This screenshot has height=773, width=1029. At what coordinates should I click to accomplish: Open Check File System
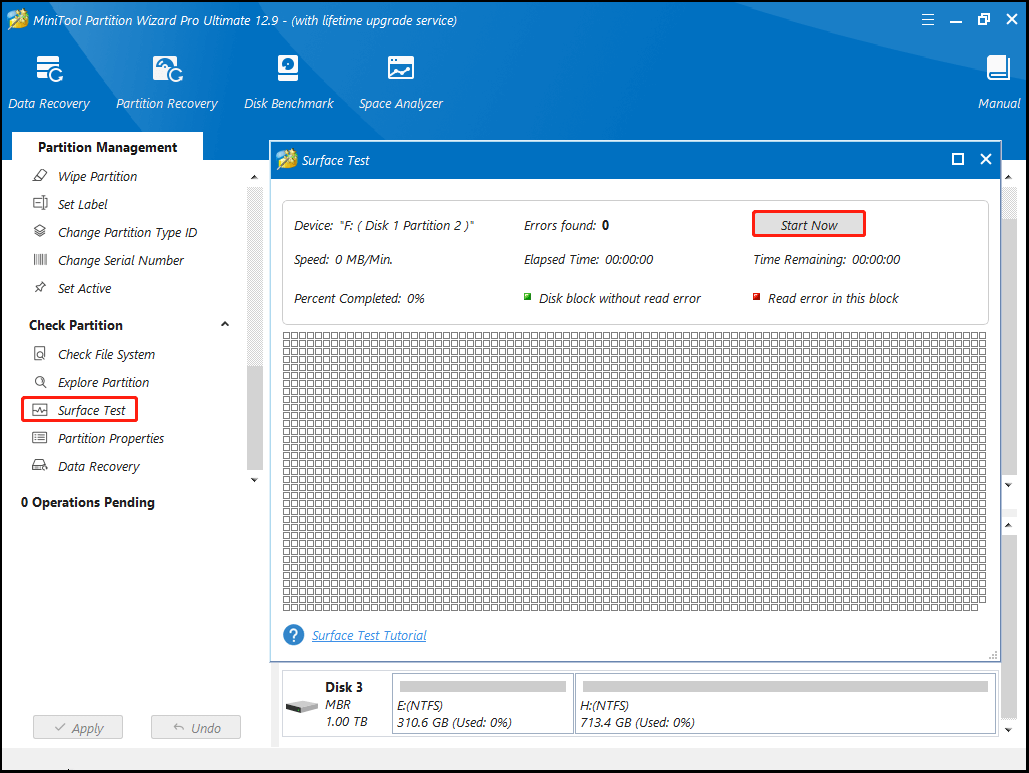[x=104, y=354]
